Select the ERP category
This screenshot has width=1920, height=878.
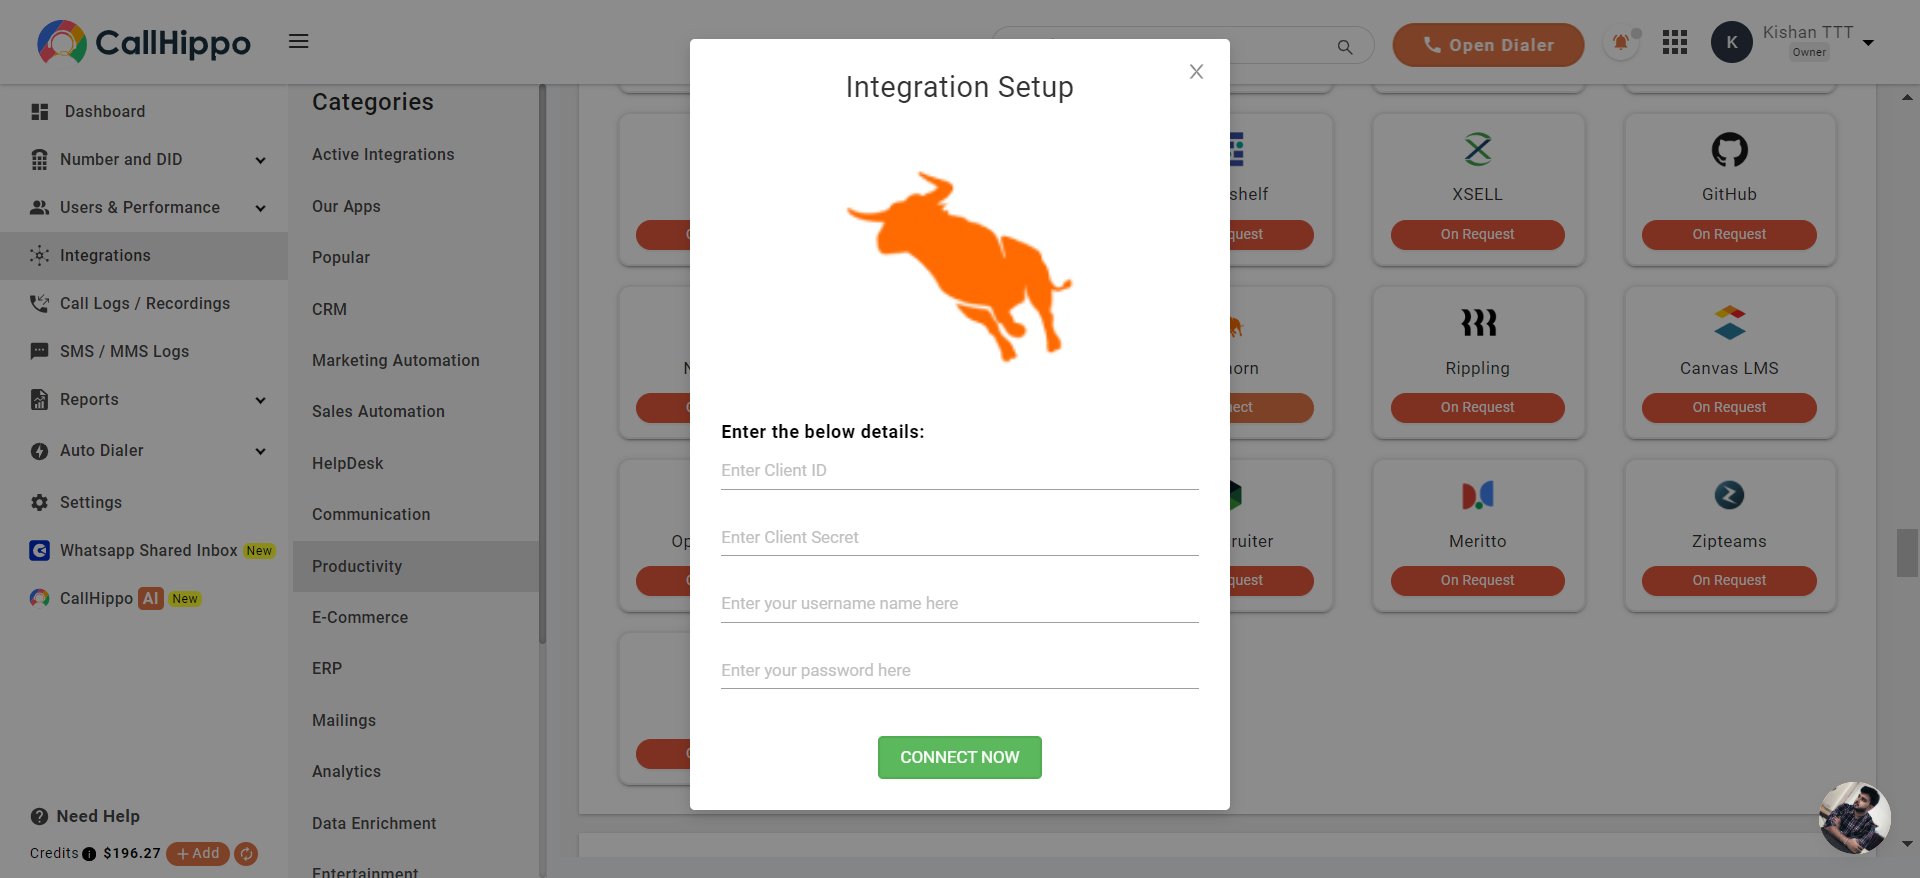(x=327, y=669)
